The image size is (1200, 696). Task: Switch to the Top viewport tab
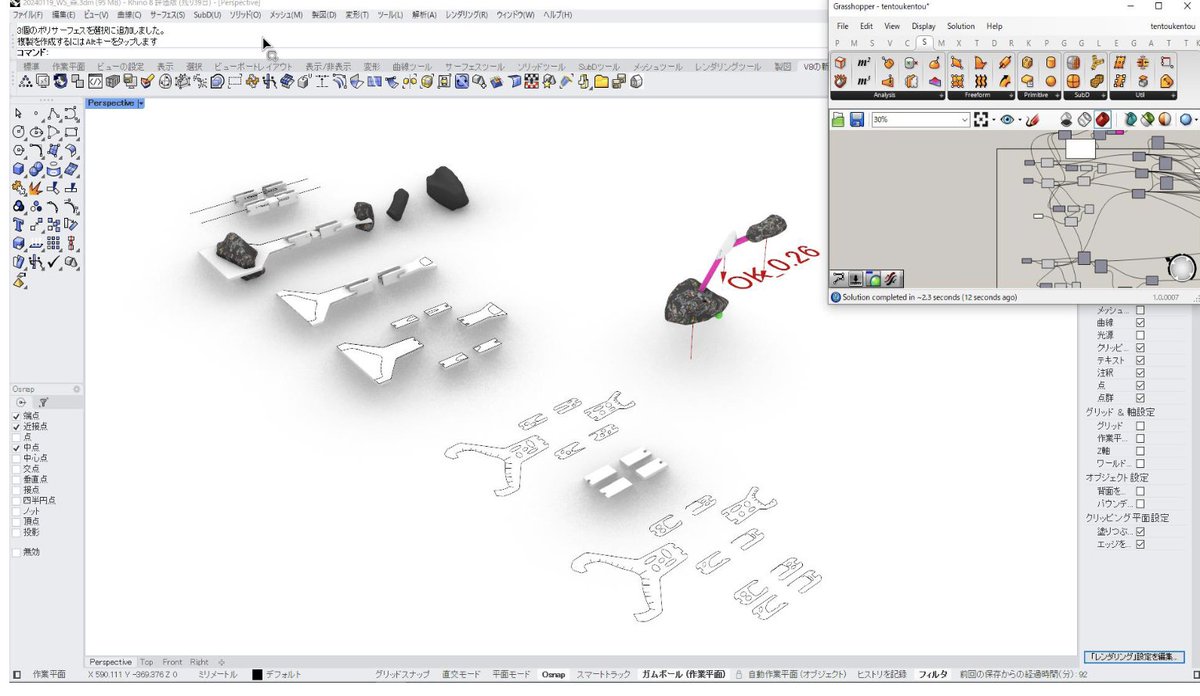tap(146, 662)
